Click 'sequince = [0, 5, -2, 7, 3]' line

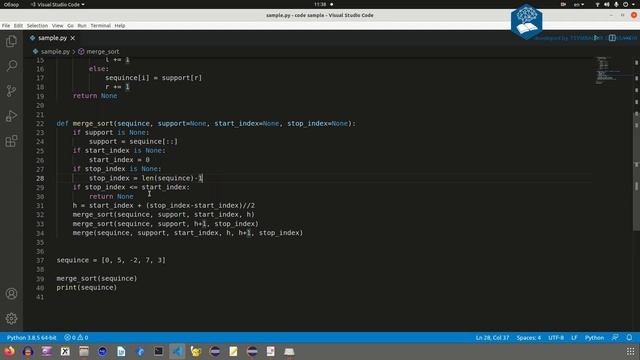pyautogui.click(x=111, y=260)
